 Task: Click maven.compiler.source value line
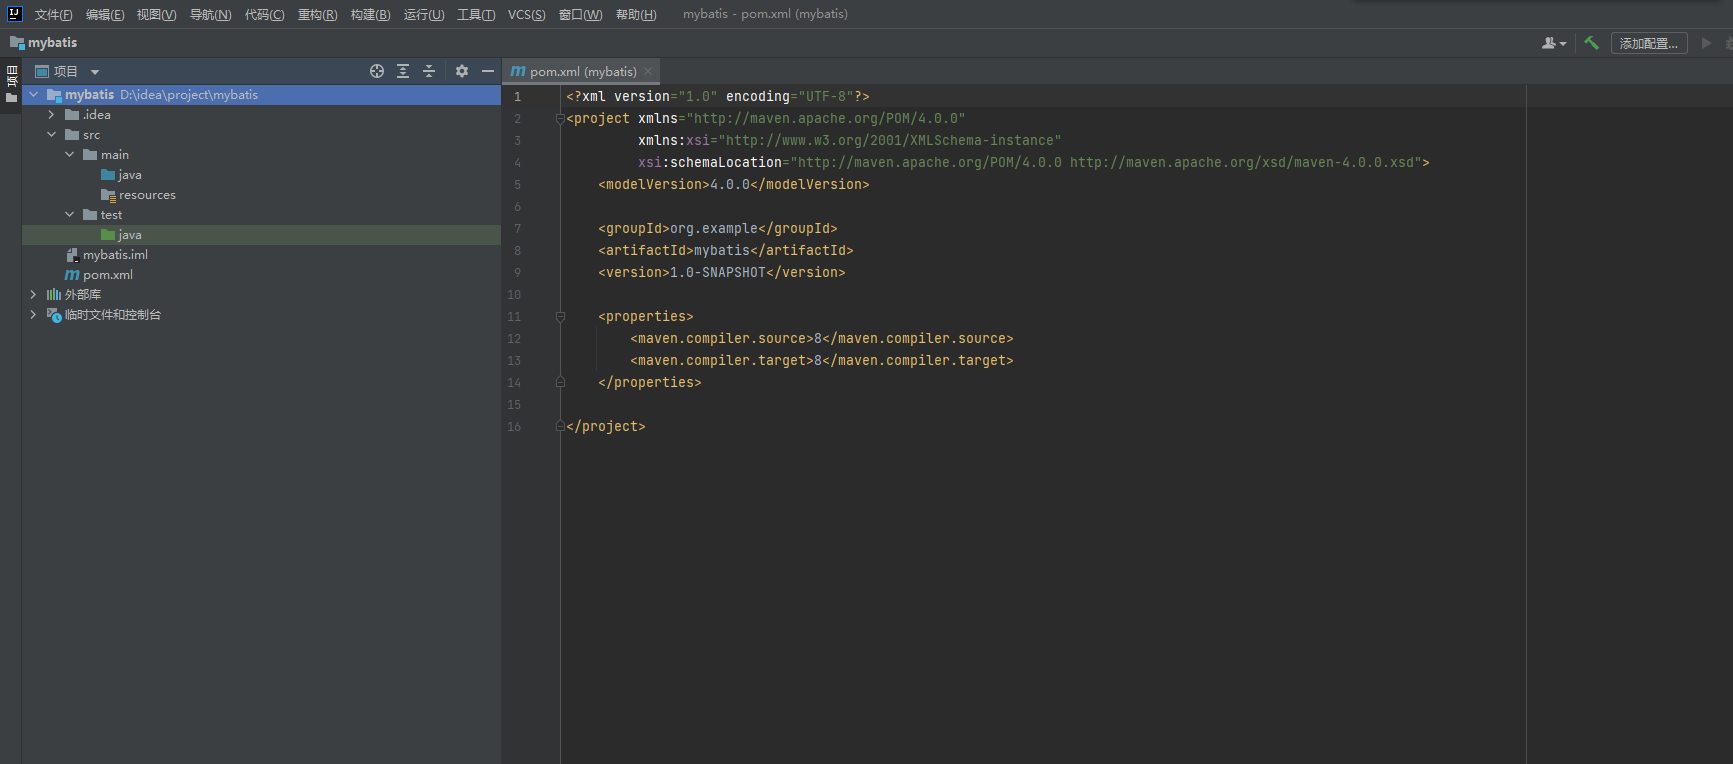[822, 338]
